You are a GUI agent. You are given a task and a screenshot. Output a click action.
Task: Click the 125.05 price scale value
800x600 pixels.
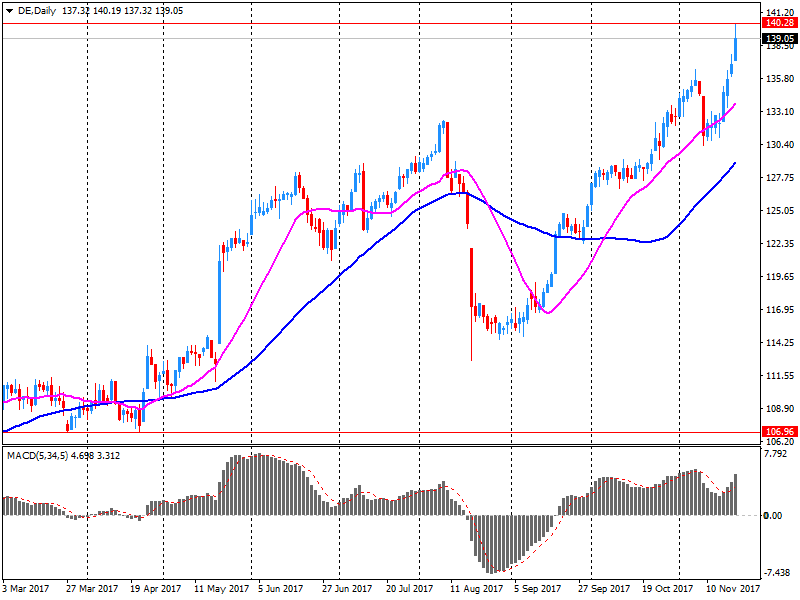click(x=780, y=211)
